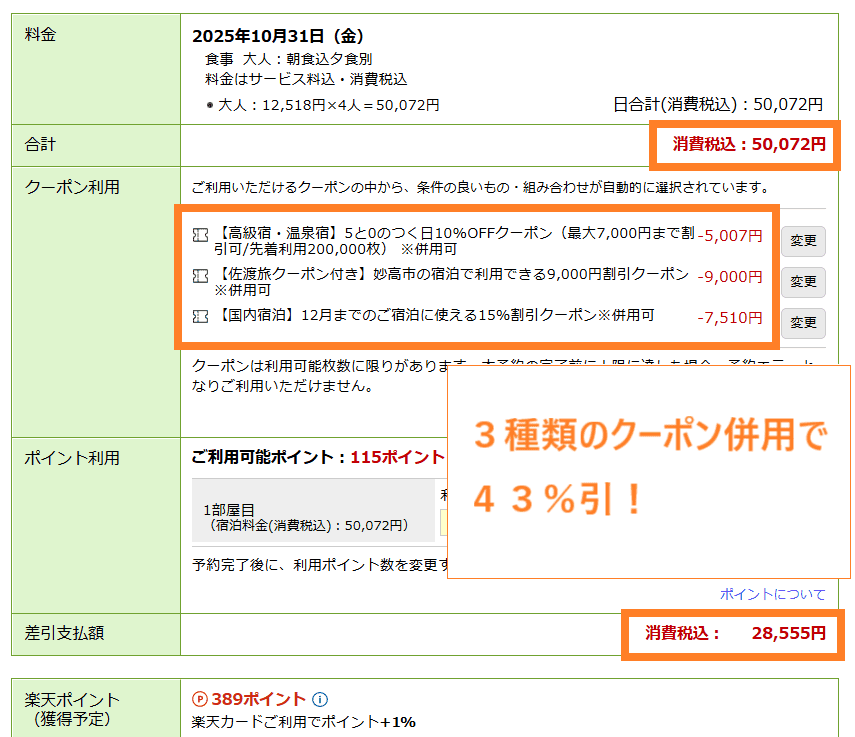Click the coupon icon beside 高級宿・温泉宿 coupon

click(x=200, y=234)
